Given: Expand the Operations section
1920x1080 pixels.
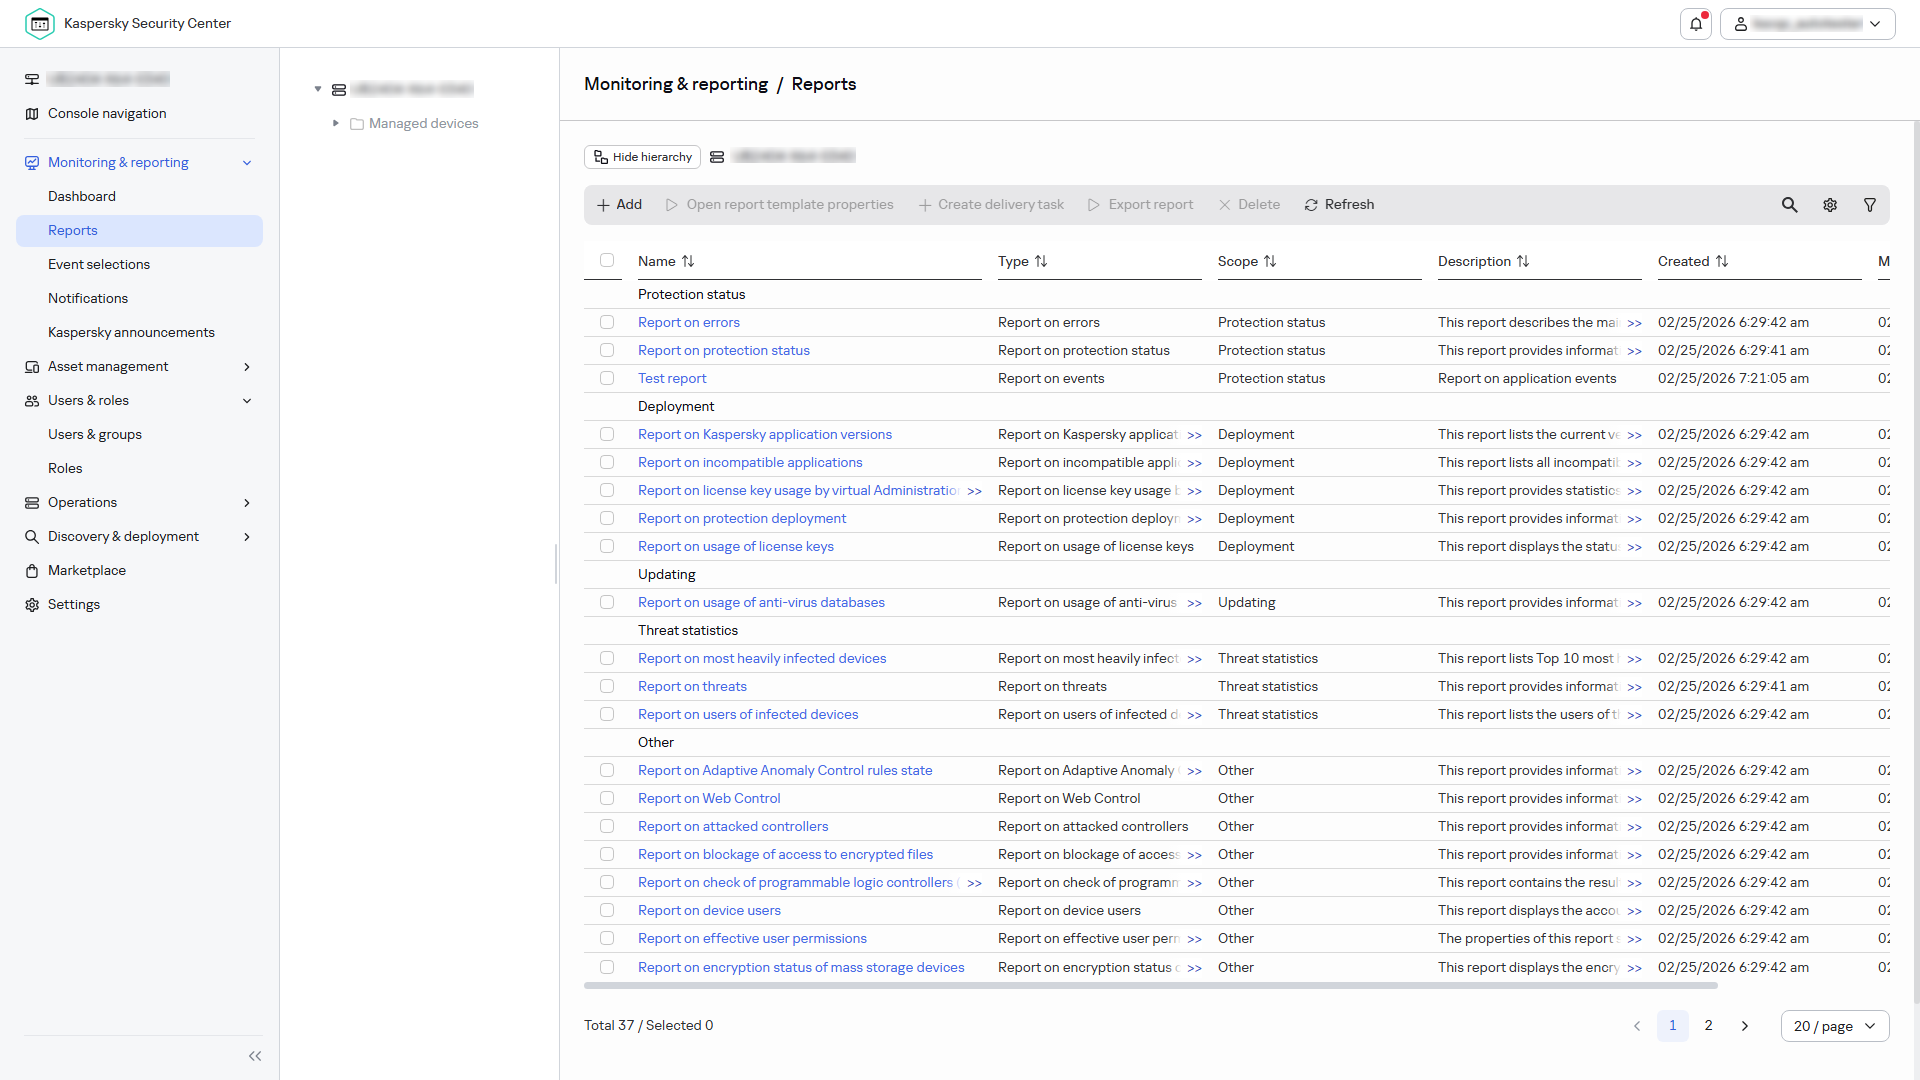Looking at the screenshot, I should pos(247,503).
